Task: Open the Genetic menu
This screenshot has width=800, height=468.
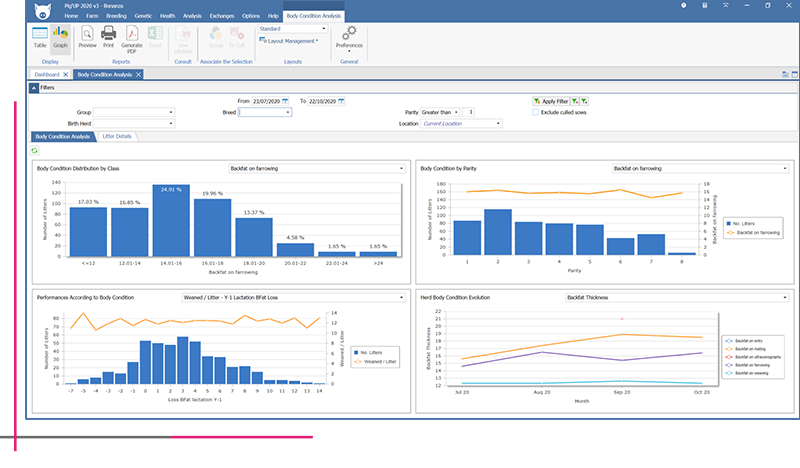Action: [x=143, y=16]
